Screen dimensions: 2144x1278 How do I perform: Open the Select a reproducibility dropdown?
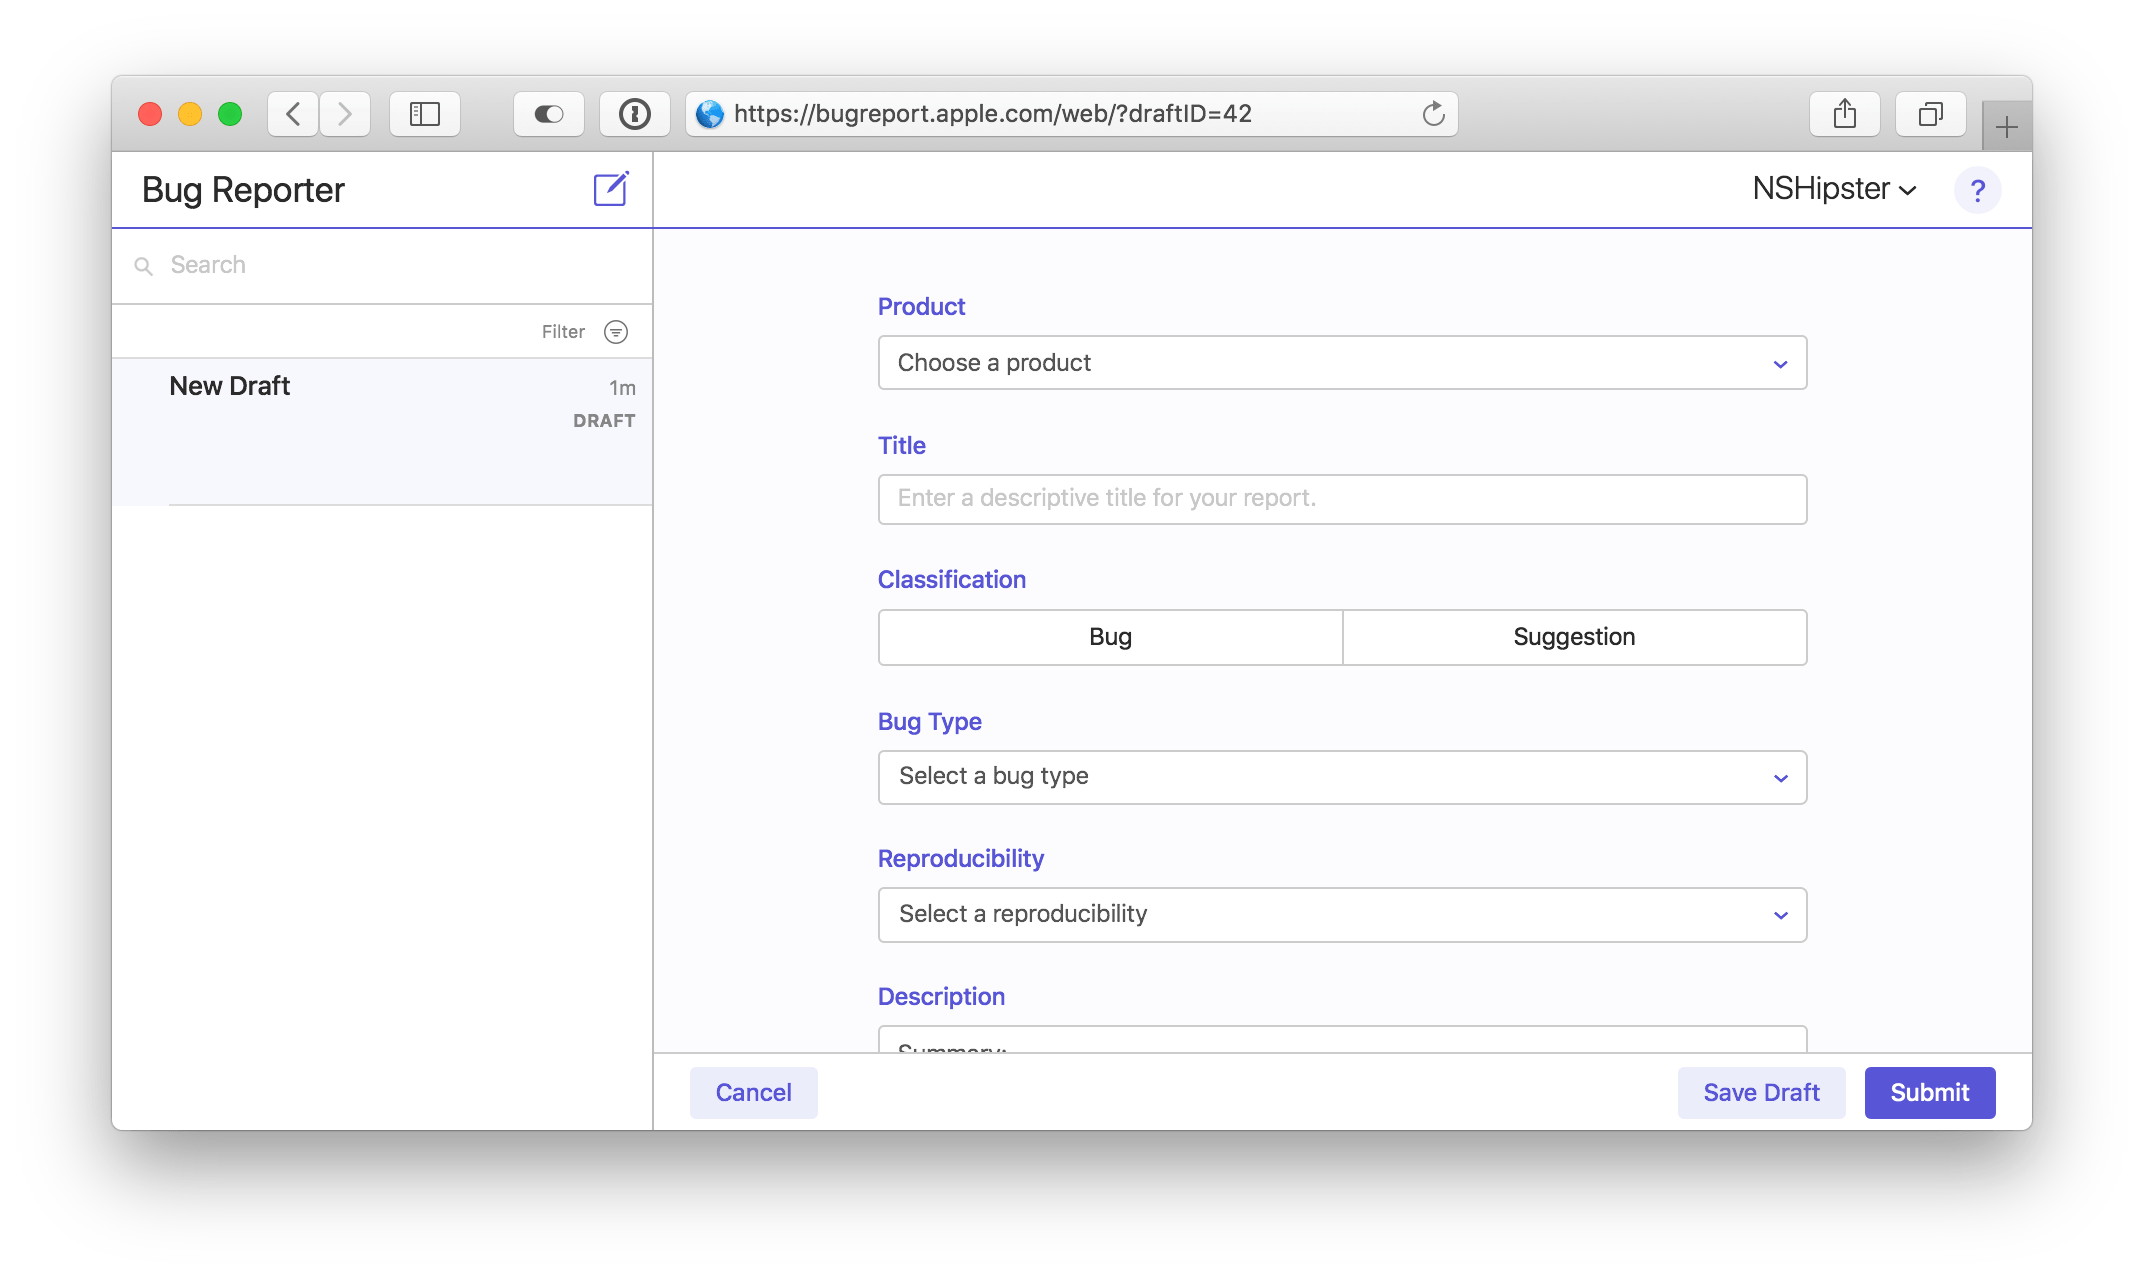pyautogui.click(x=1342, y=915)
